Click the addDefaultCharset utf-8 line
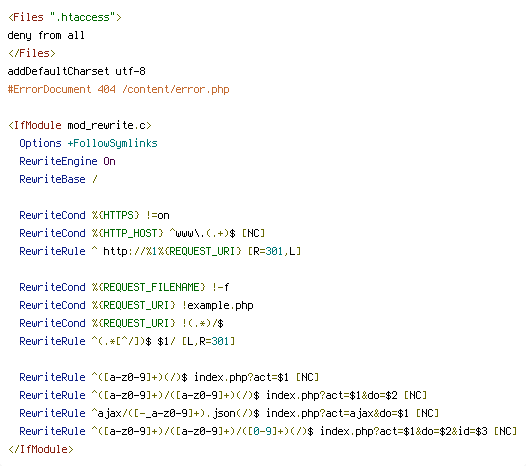The width and height of the screenshot is (526, 466). pyautogui.click(x=76, y=71)
